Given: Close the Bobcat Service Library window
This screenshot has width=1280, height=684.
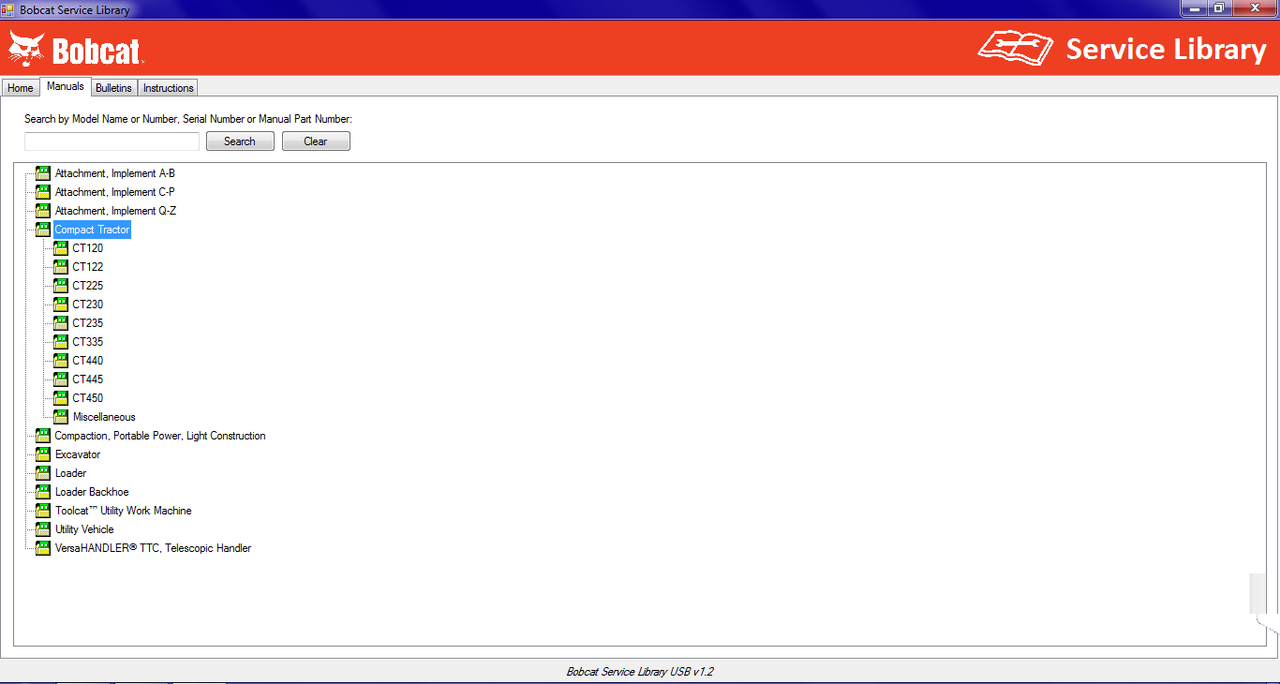Looking at the screenshot, I should tap(1255, 8).
